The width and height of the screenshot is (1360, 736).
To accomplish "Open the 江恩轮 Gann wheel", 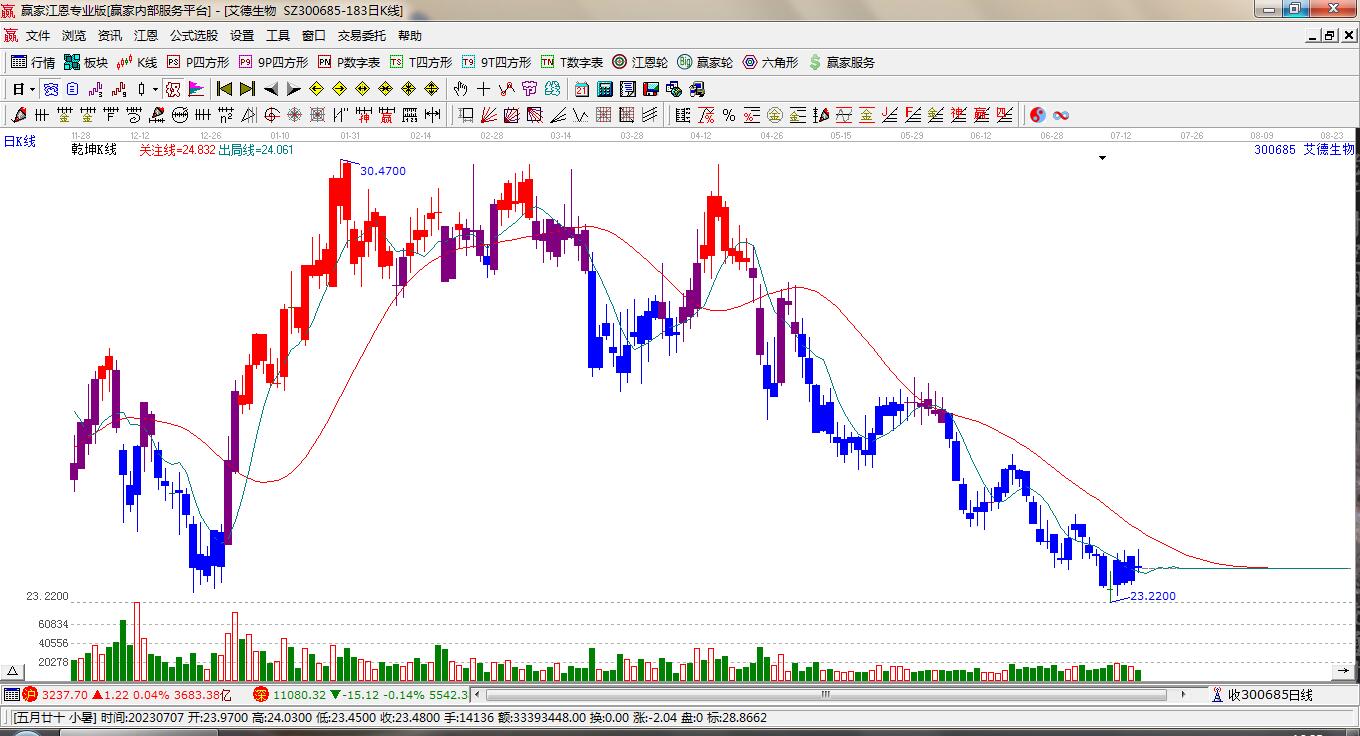I will pyautogui.click(x=640, y=62).
